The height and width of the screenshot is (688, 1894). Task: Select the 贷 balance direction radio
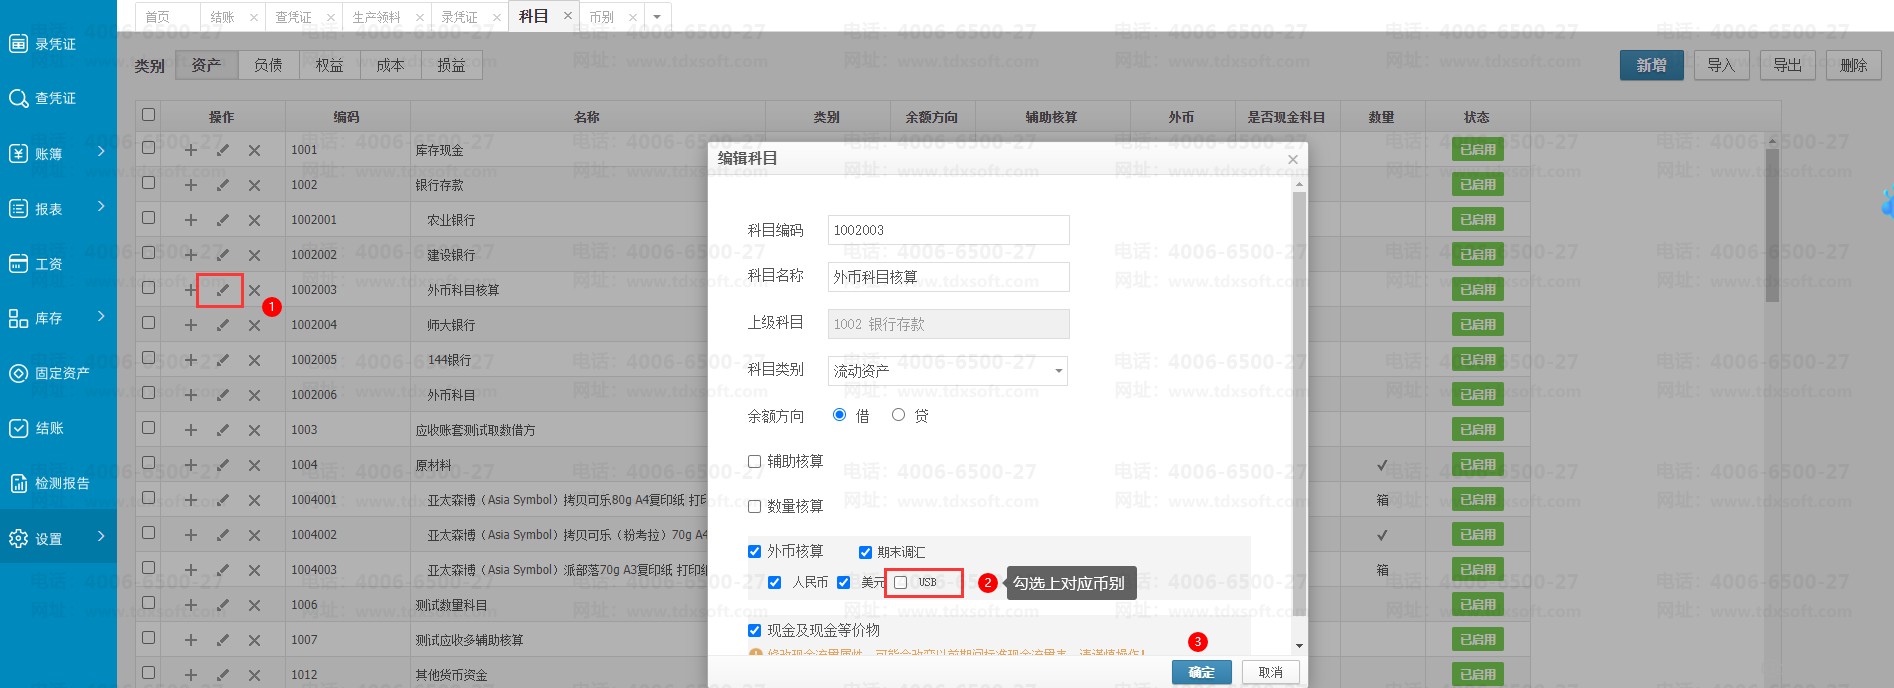pos(898,415)
